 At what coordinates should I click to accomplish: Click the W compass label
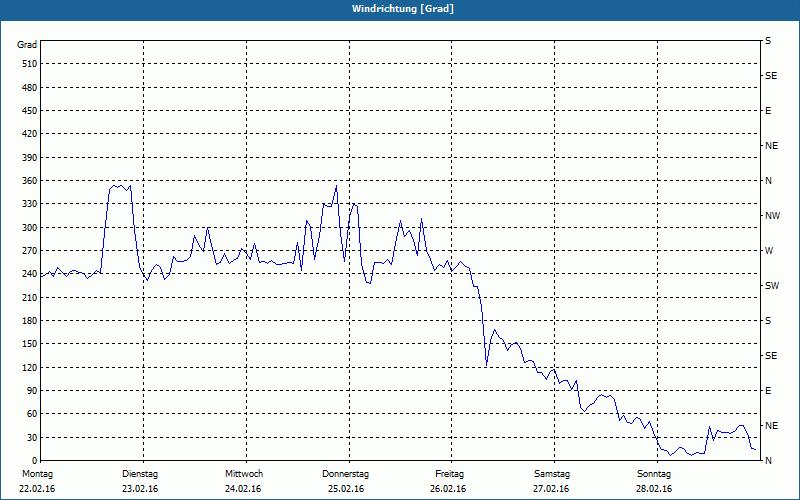769,251
